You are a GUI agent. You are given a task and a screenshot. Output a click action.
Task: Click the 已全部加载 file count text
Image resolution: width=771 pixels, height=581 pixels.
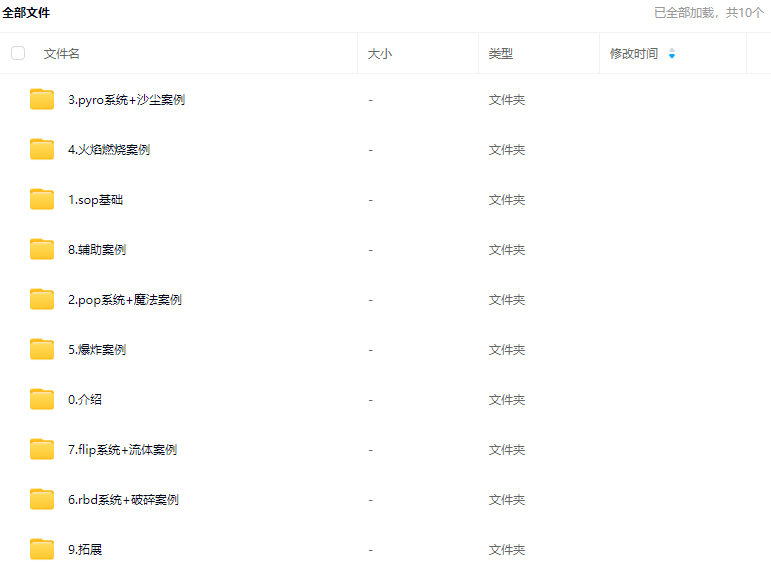pyautogui.click(x=709, y=13)
